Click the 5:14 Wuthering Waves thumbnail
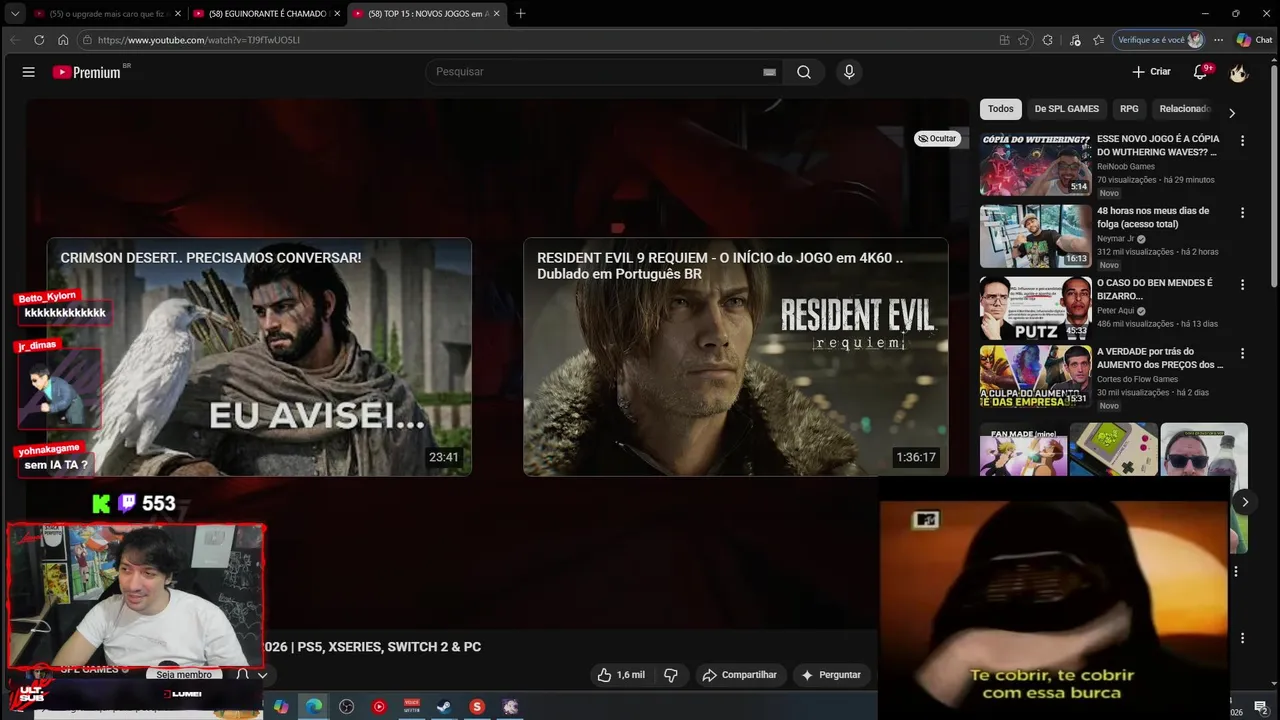 pyautogui.click(x=1036, y=164)
